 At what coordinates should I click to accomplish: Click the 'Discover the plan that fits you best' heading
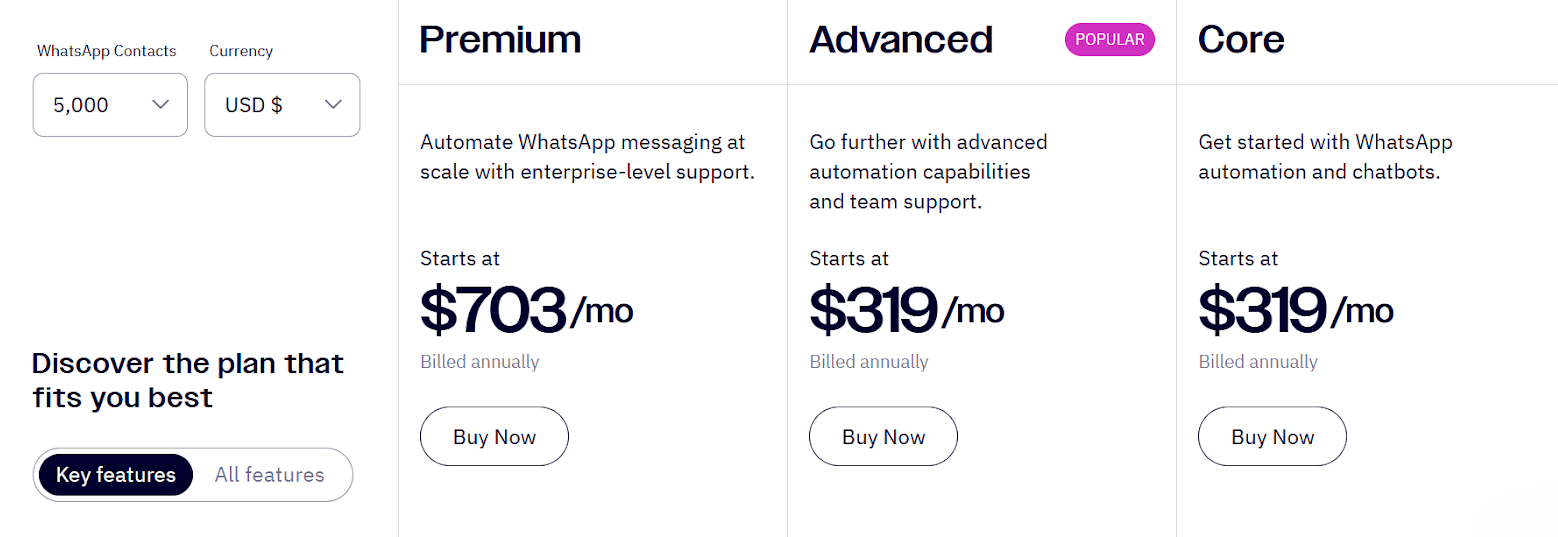point(187,380)
